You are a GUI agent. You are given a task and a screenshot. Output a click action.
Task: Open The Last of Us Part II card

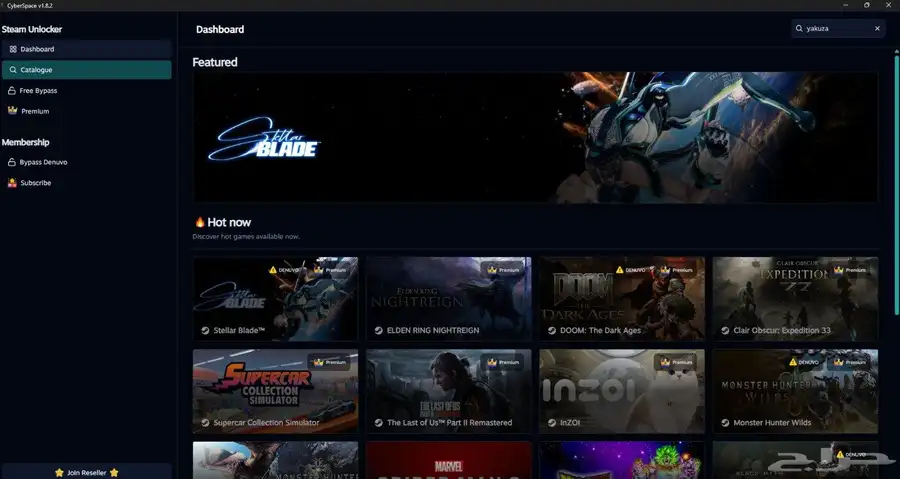click(449, 391)
